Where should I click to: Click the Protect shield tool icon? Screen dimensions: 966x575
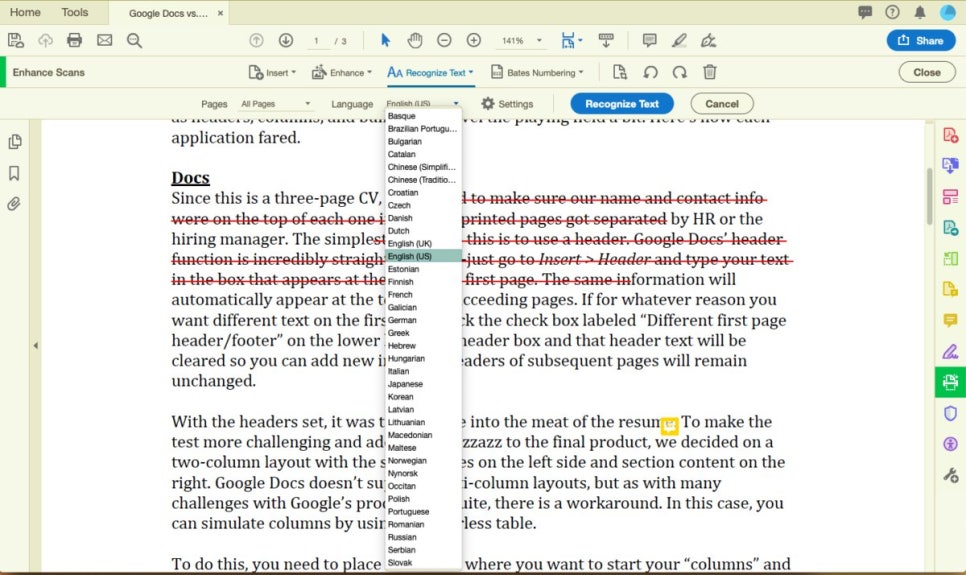950,413
